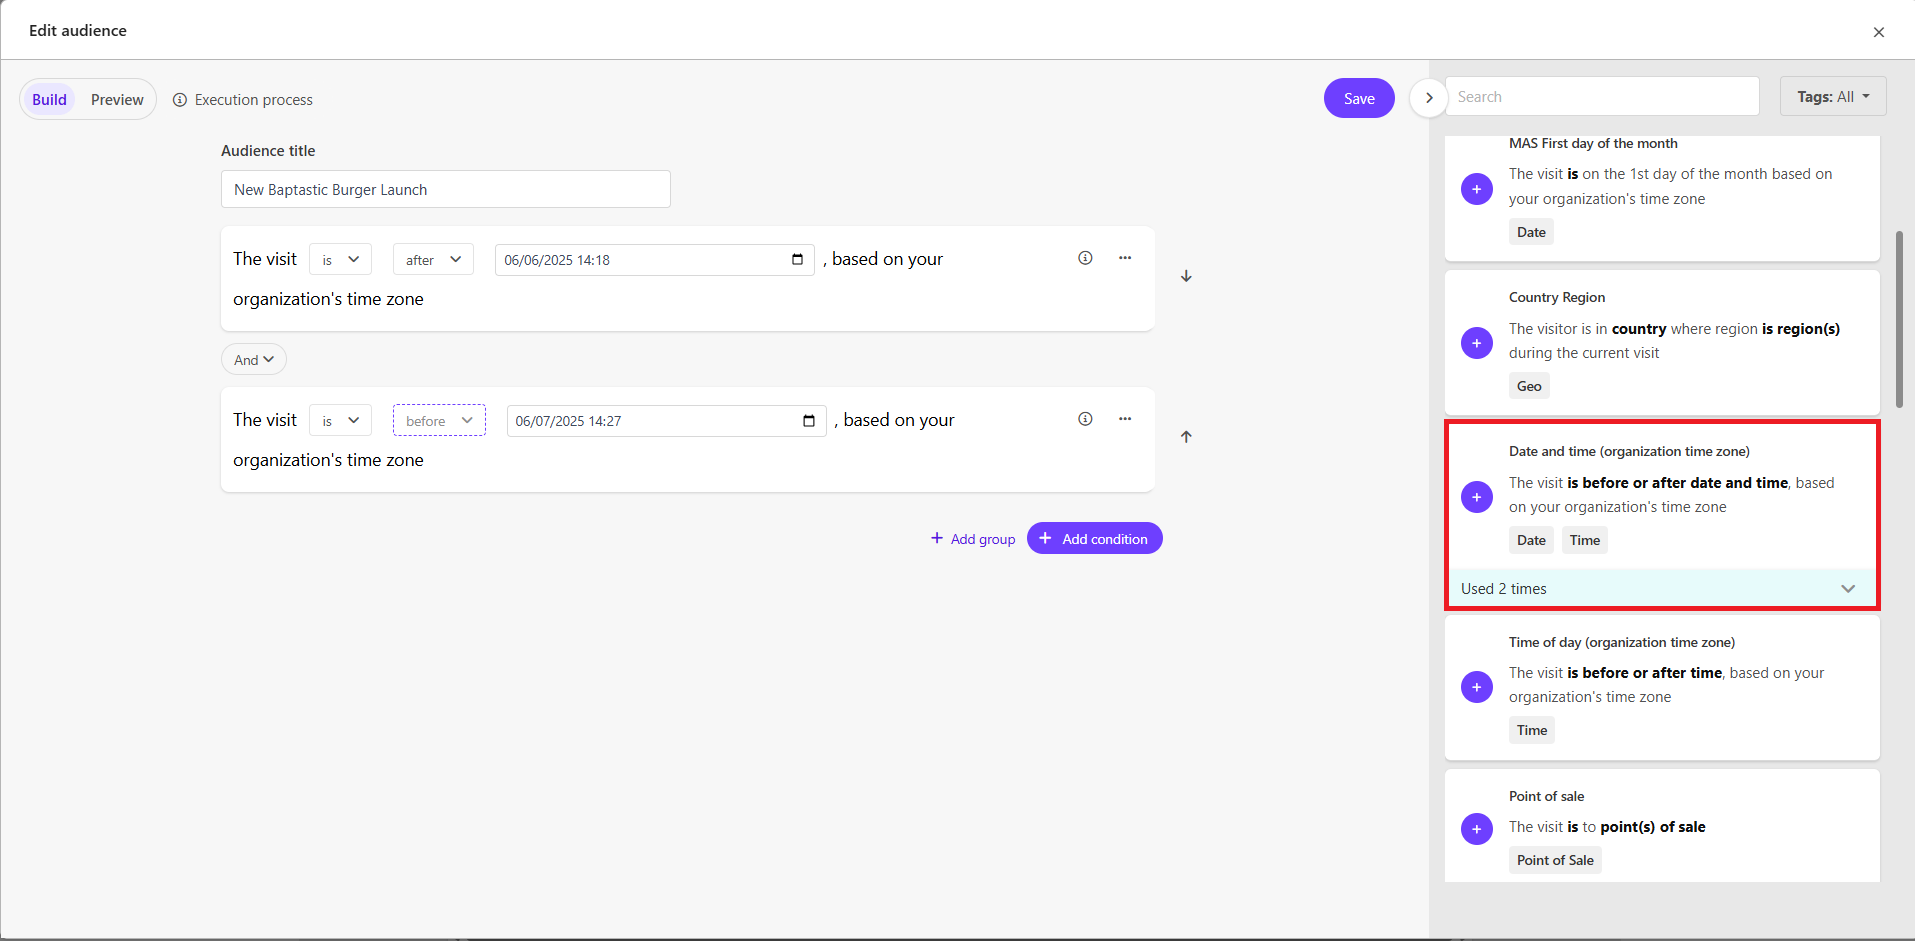1915x941 pixels.
Task: Select the Build tab
Action: pyautogui.click(x=49, y=100)
